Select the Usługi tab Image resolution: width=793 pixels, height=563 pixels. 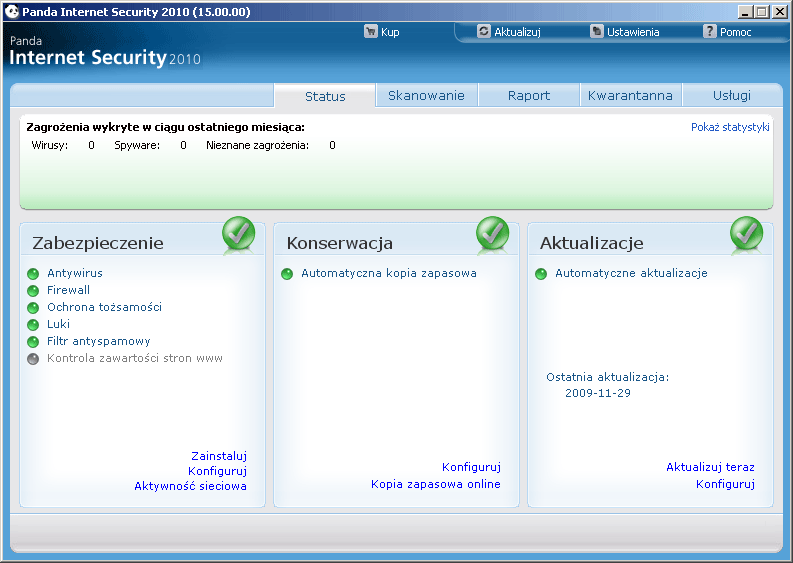732,95
